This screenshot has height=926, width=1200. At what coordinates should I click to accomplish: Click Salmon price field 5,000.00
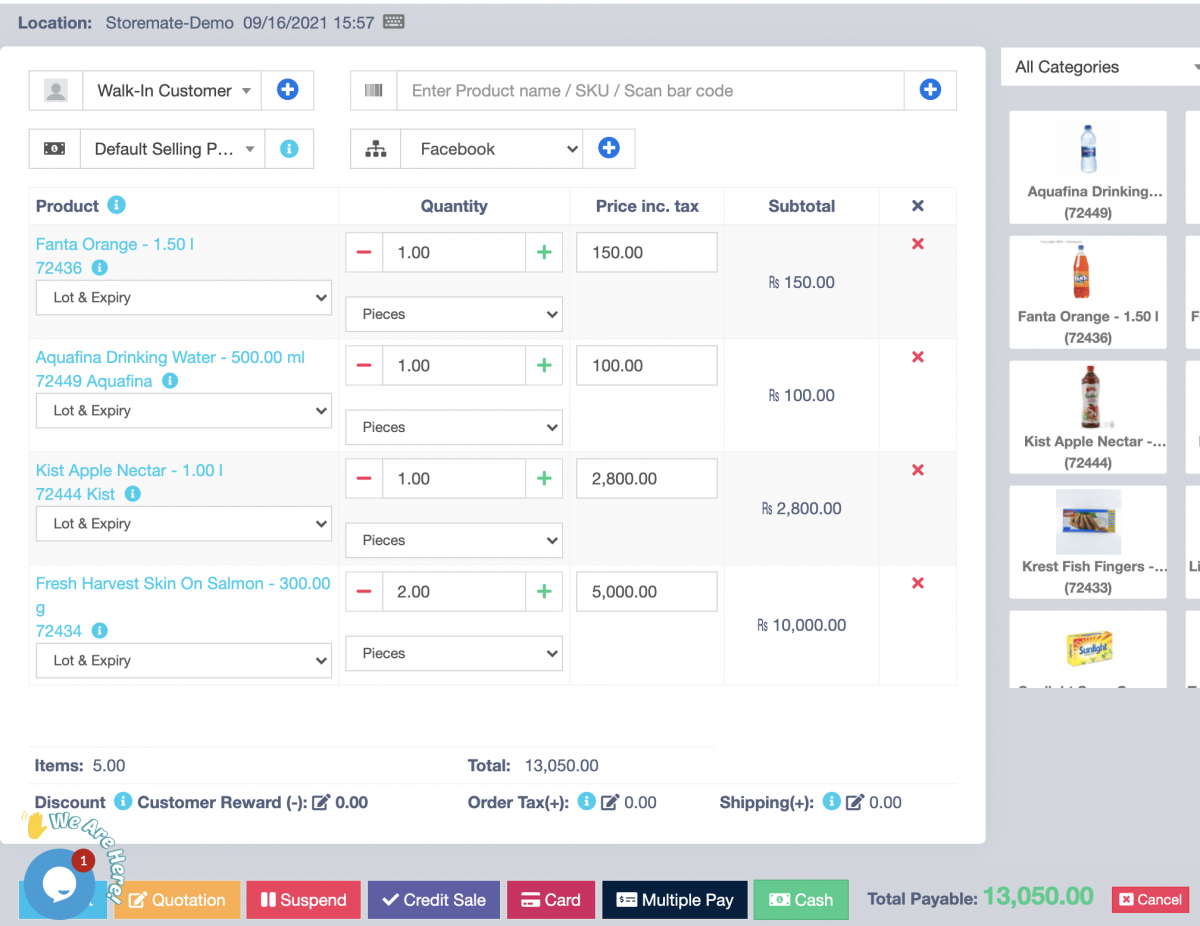(x=647, y=592)
